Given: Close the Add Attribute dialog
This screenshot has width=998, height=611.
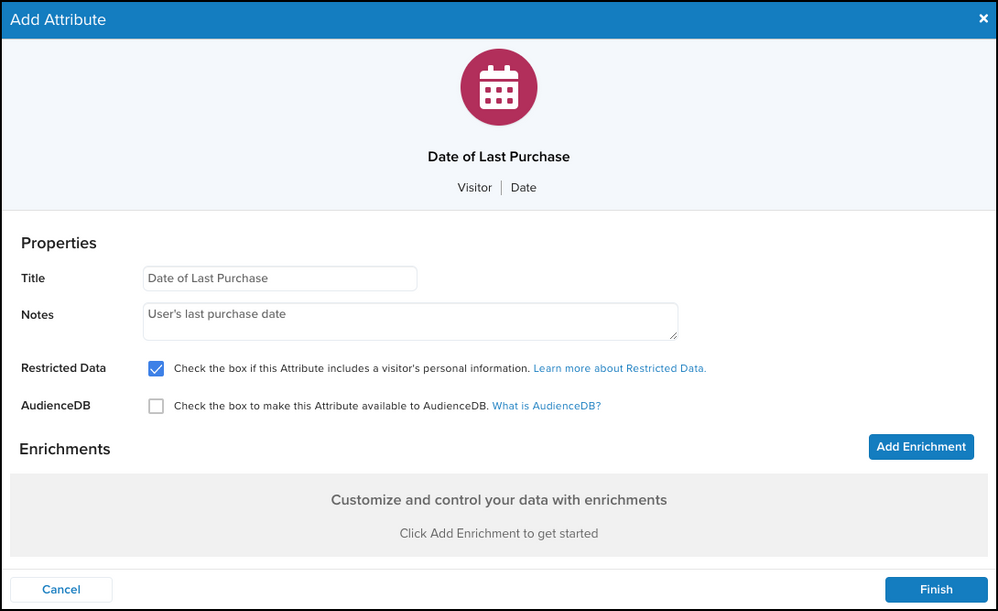Looking at the screenshot, I should tap(983, 19).
